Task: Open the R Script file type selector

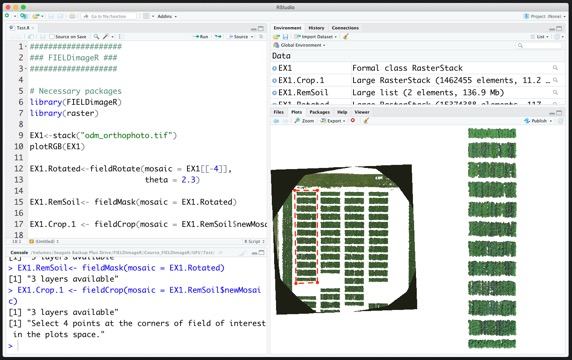Action: (254, 241)
